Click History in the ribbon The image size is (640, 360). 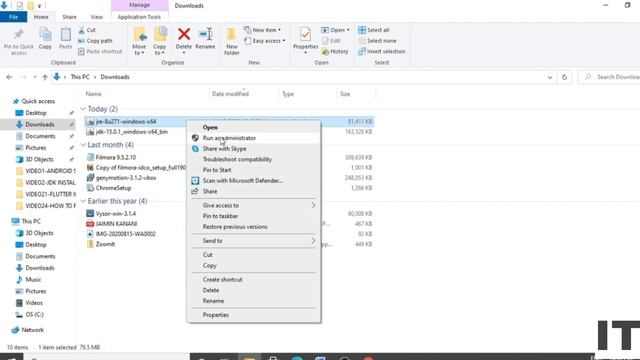click(335, 51)
